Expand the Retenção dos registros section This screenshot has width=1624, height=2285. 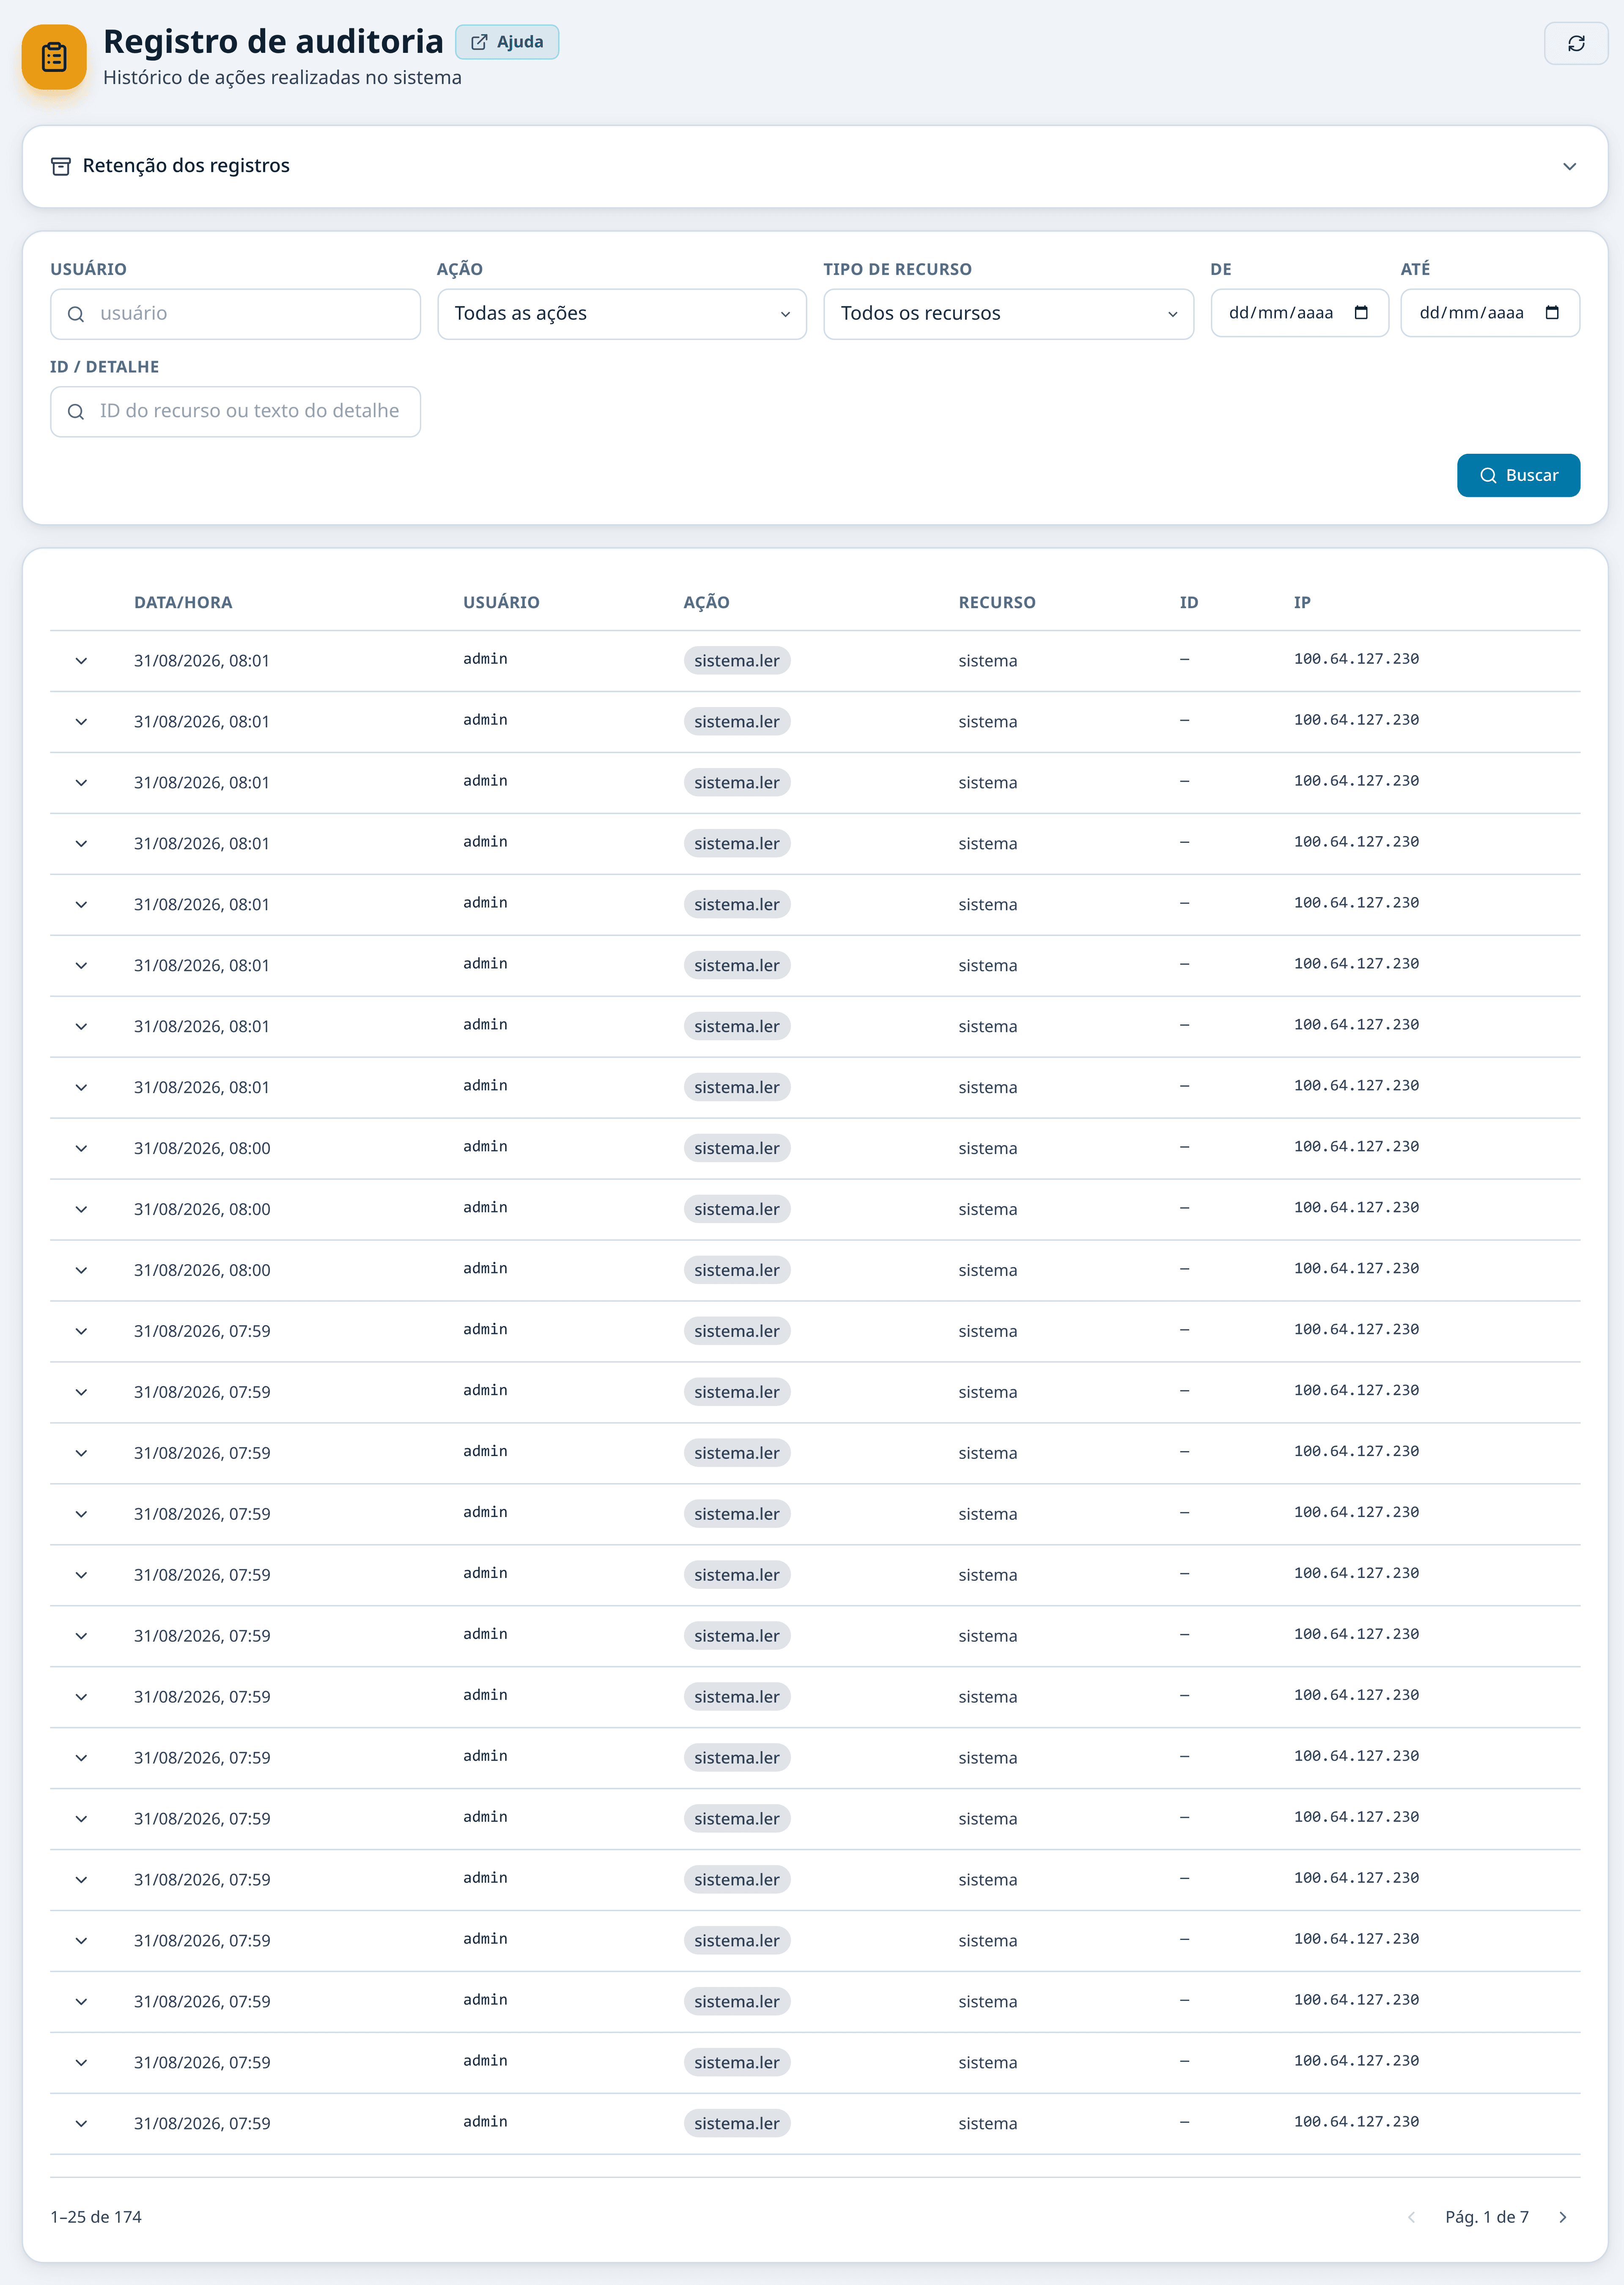tap(815, 166)
